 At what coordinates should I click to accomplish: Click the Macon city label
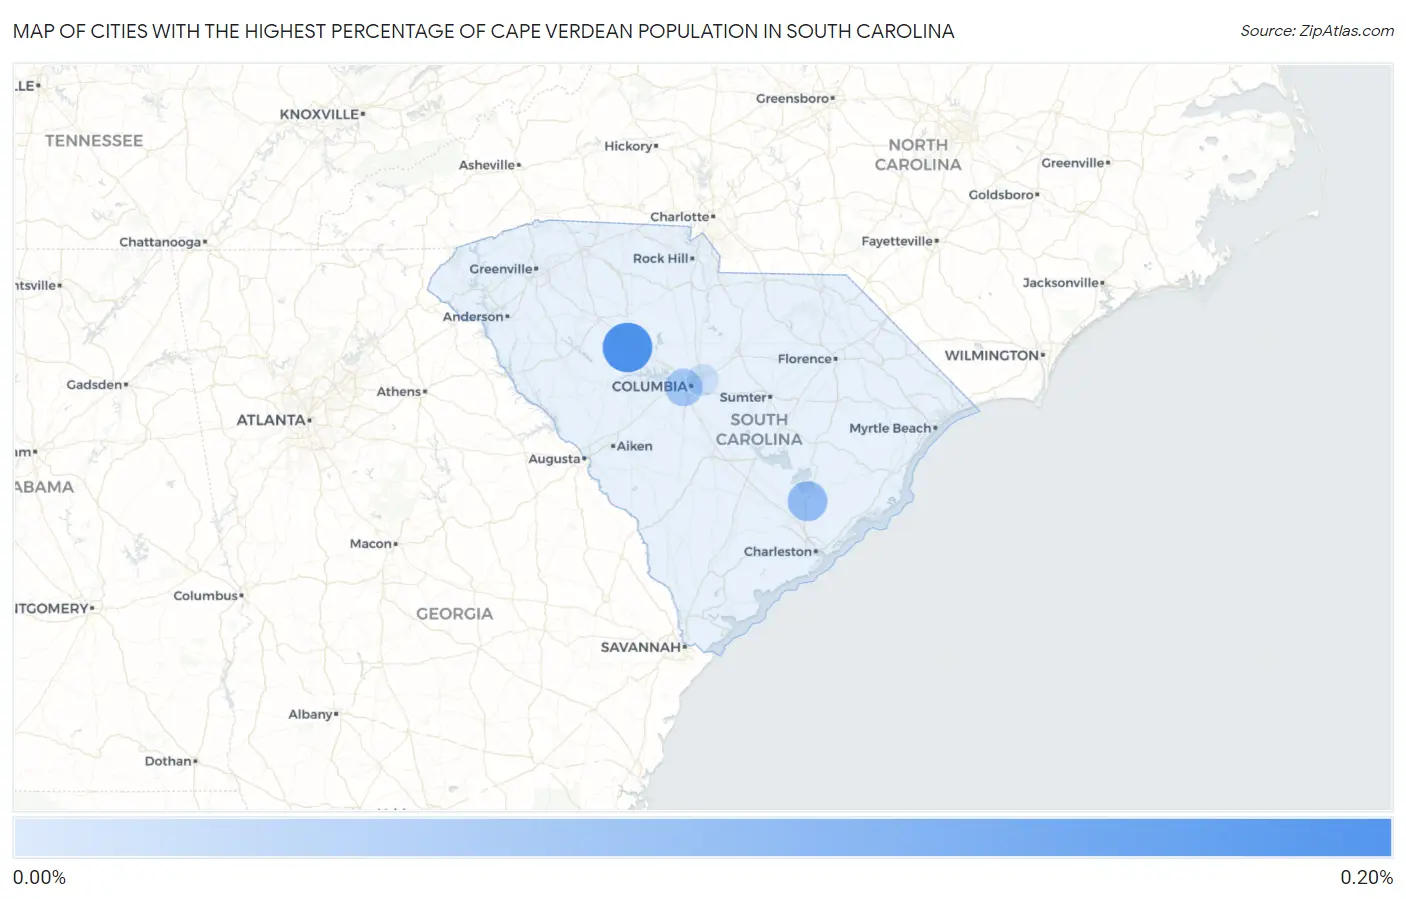point(371,544)
